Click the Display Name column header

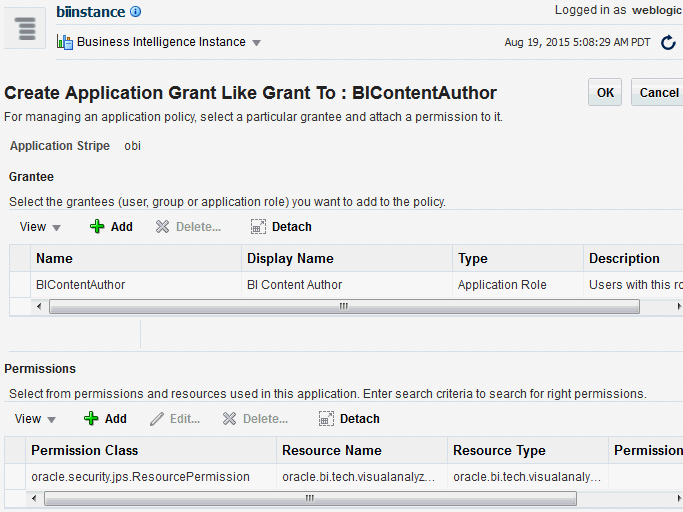click(347, 258)
